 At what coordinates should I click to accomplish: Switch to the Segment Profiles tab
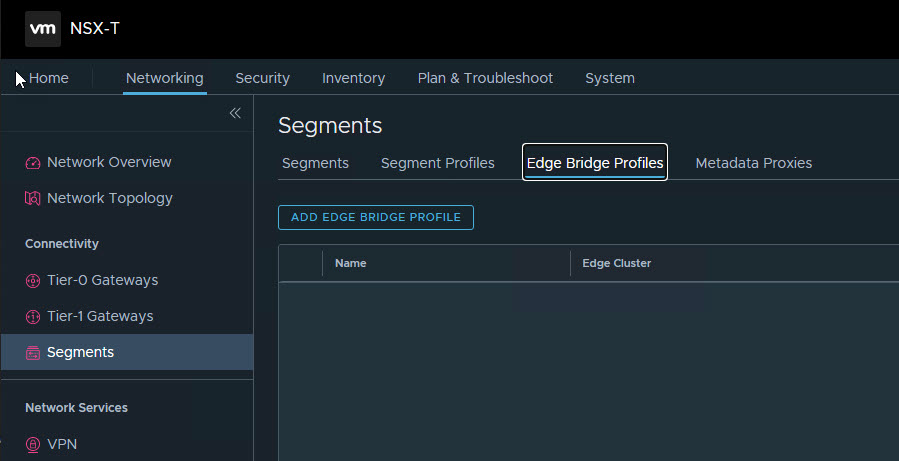click(437, 163)
